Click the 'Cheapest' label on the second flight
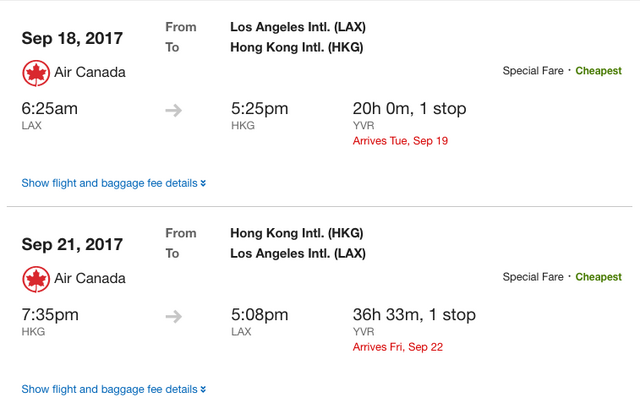The image size is (640, 403). pyautogui.click(x=598, y=277)
